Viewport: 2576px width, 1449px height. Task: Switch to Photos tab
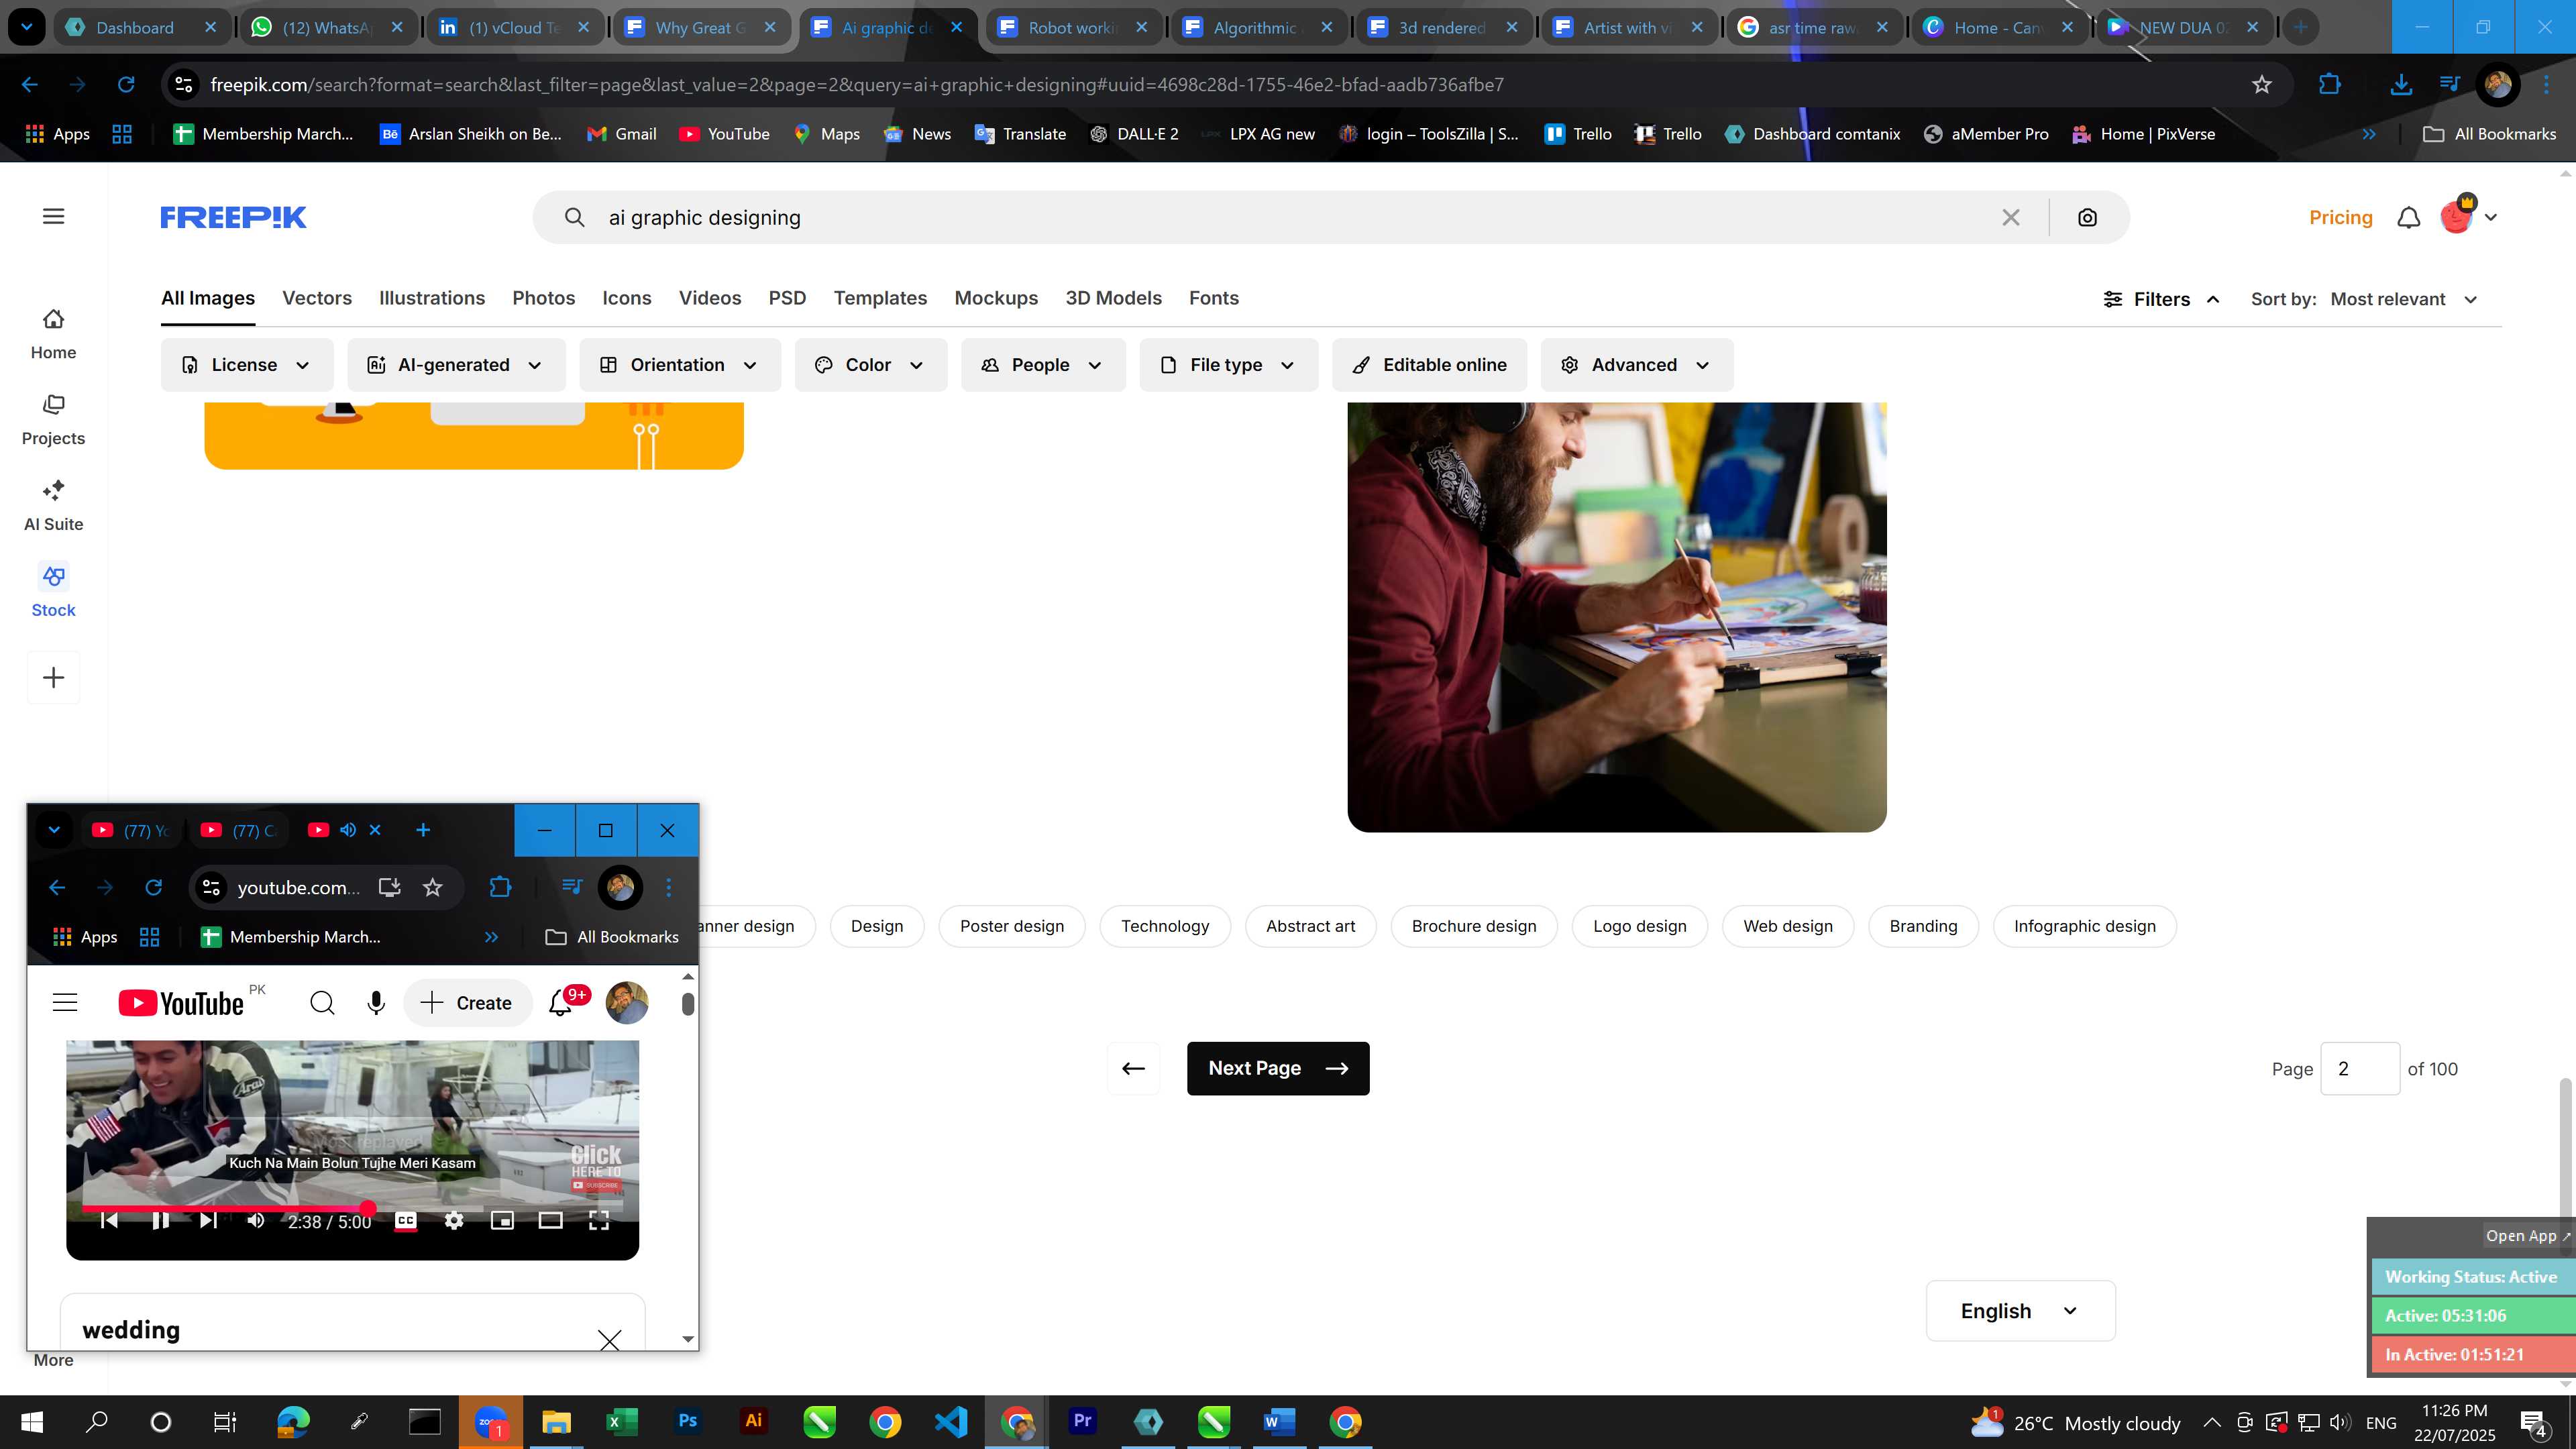click(544, 298)
